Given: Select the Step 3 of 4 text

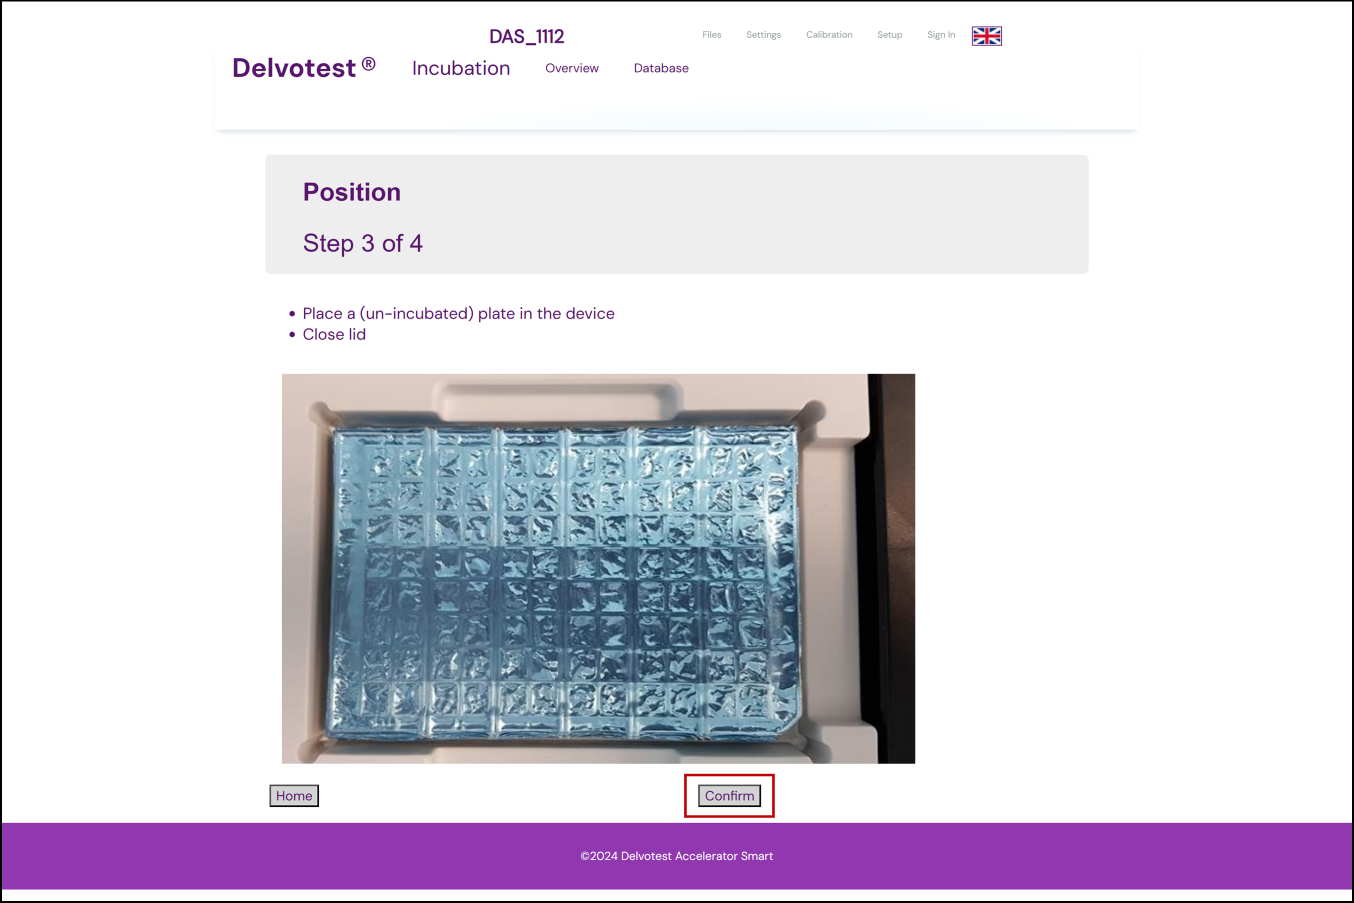Looking at the screenshot, I should click(x=363, y=243).
